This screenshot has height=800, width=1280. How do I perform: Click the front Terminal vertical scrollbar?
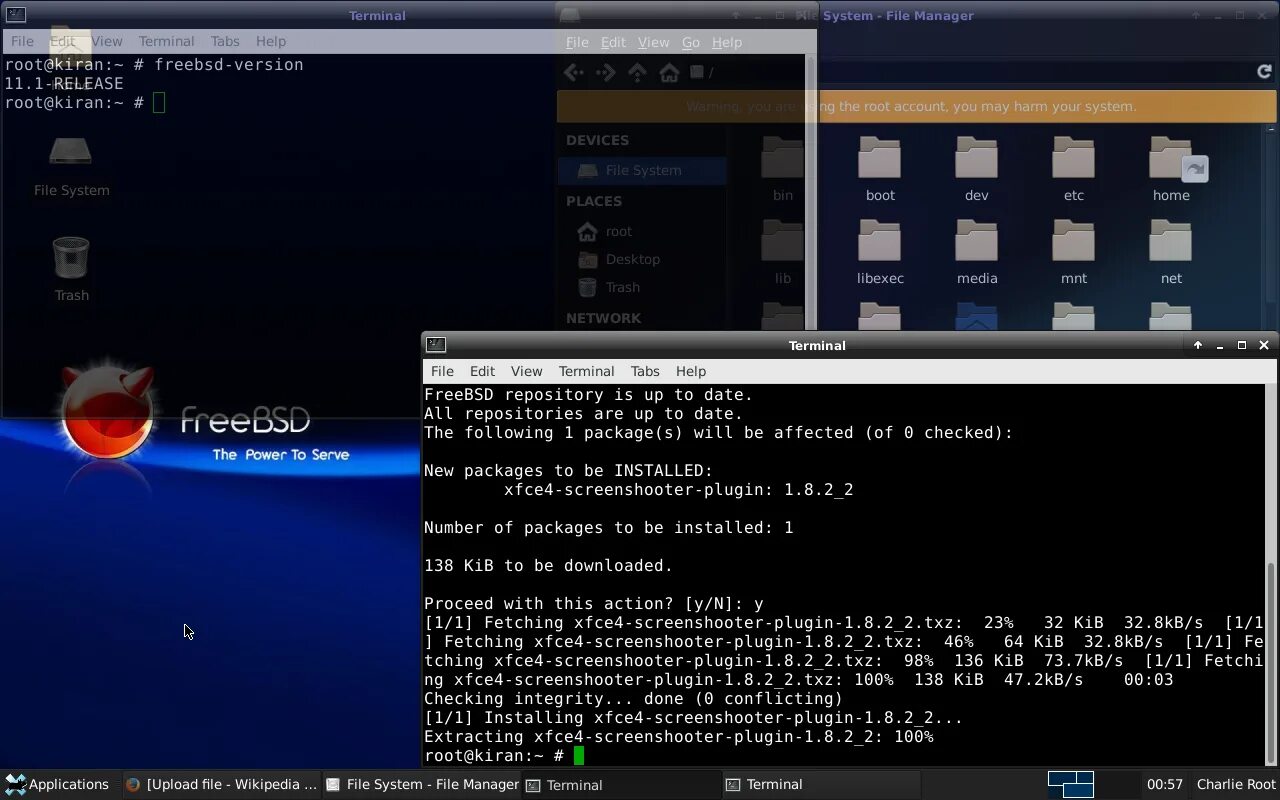pos(1271,662)
